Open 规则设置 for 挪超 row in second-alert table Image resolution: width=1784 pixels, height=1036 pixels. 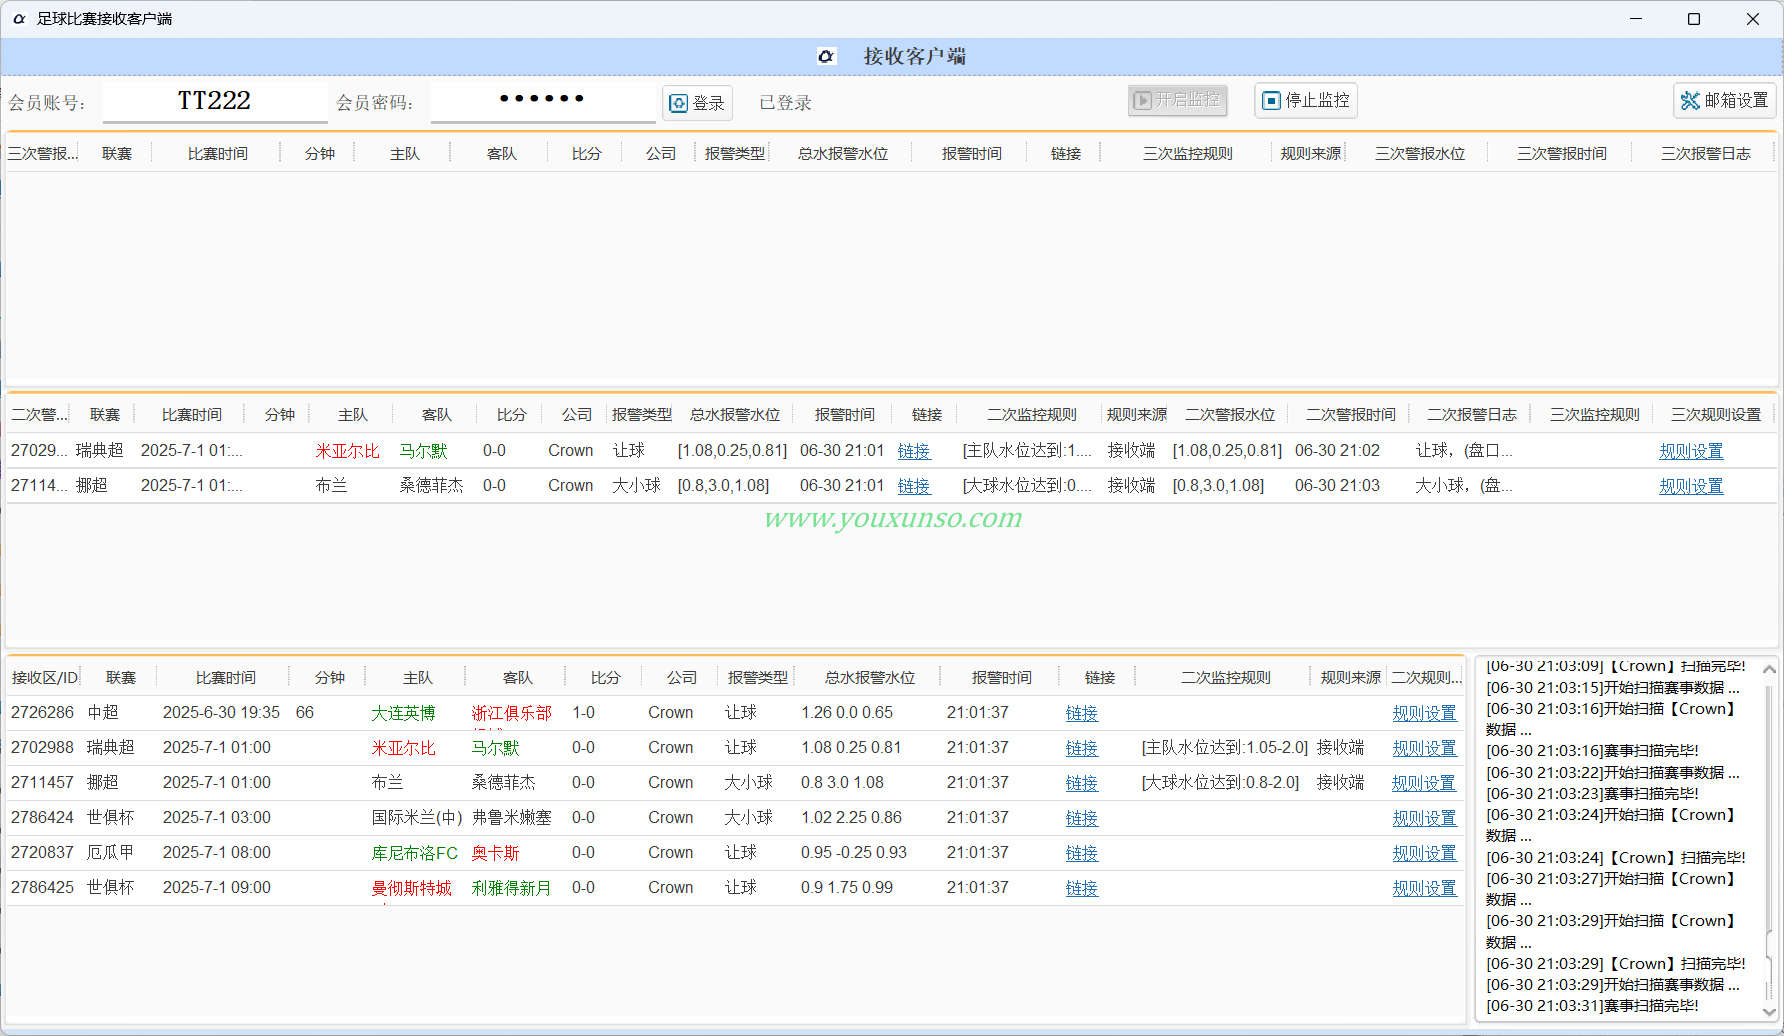1691,486
